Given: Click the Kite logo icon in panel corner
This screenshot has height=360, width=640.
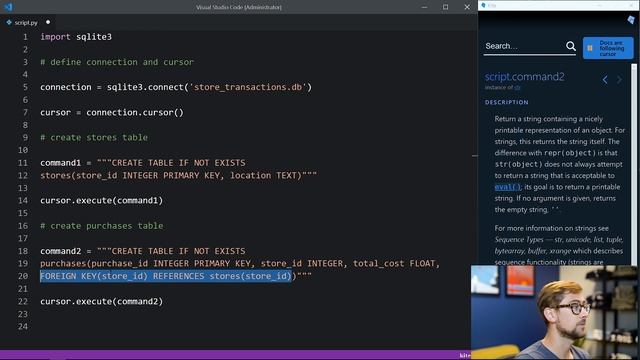Looking at the screenshot, I should [631, 20].
